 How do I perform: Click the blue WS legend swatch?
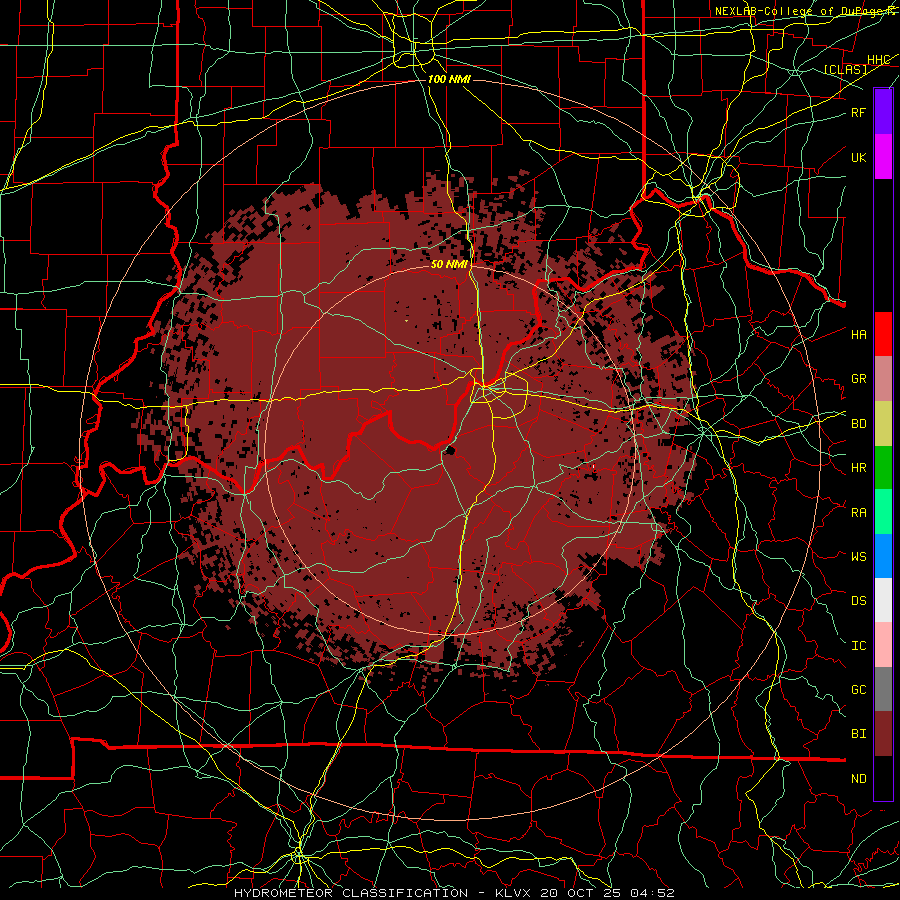883,556
